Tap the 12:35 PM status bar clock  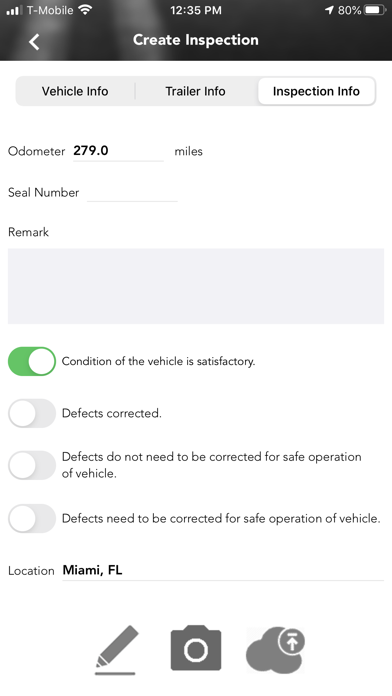196,10
